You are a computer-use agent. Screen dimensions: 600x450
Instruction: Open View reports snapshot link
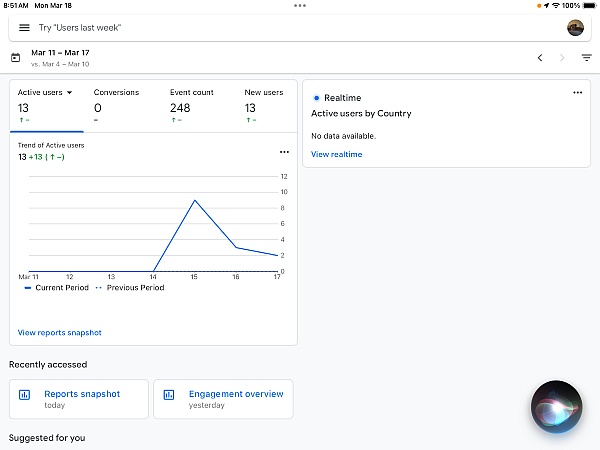pos(60,332)
